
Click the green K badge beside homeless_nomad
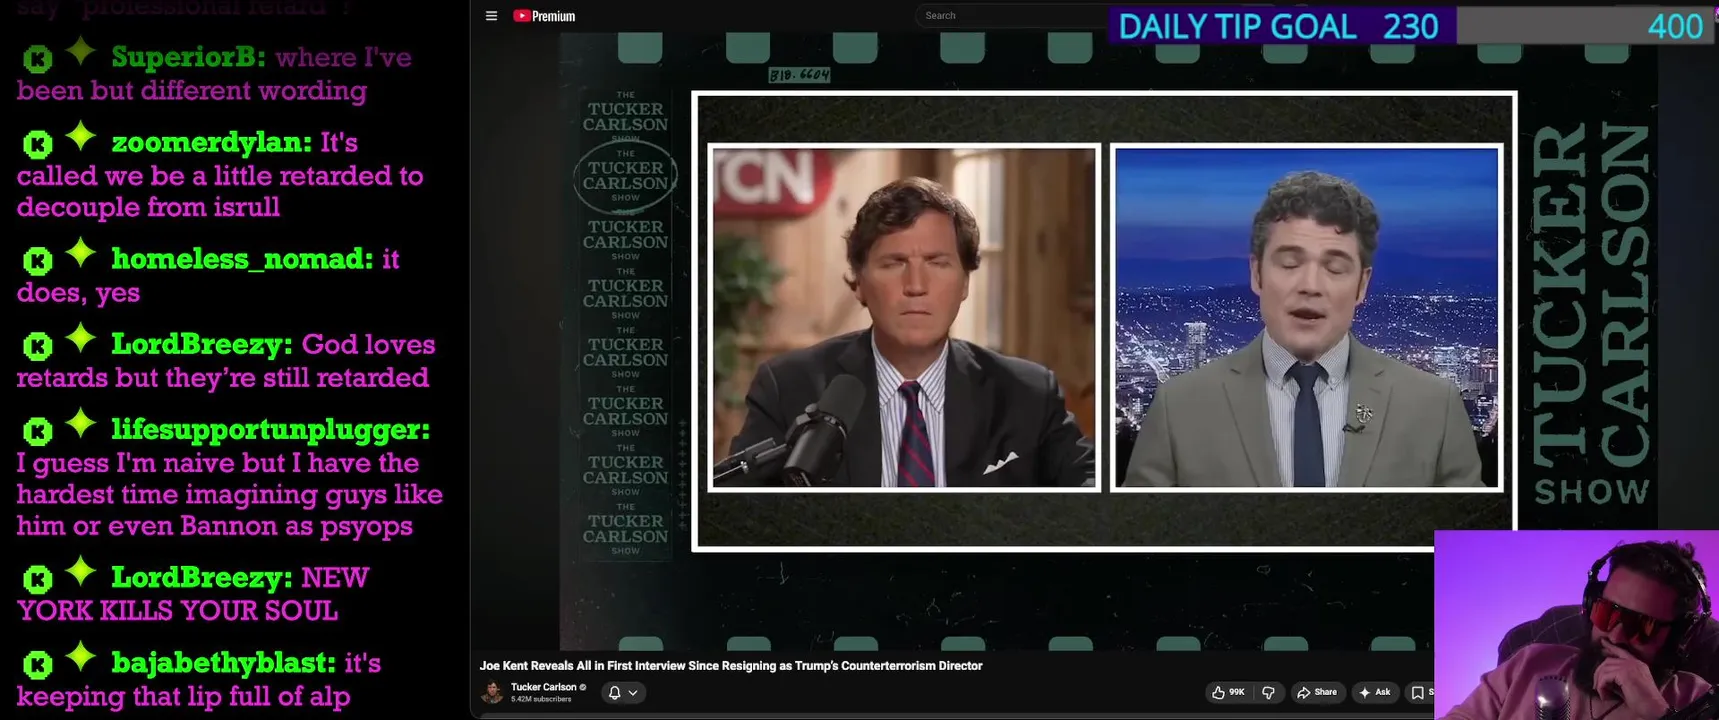pos(37,261)
